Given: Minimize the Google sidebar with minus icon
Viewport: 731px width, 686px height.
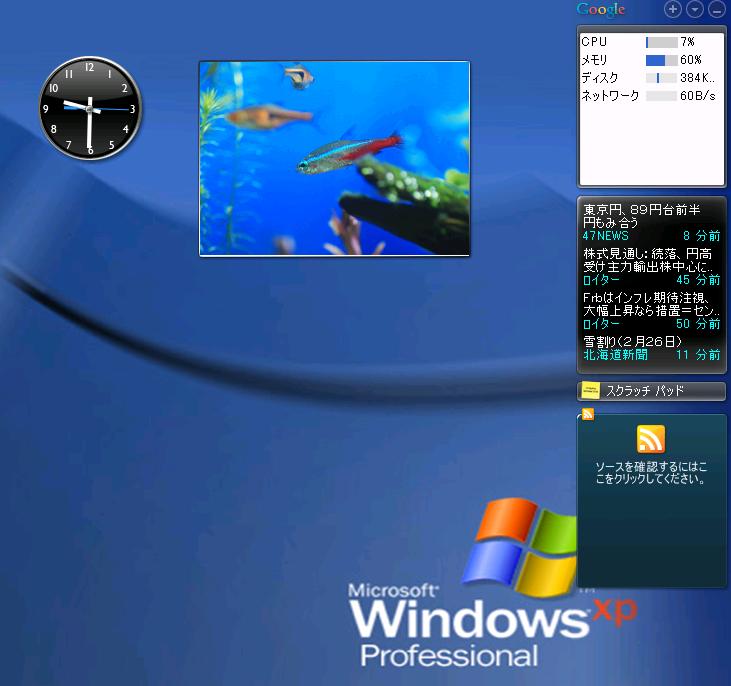Looking at the screenshot, I should coord(717,9).
